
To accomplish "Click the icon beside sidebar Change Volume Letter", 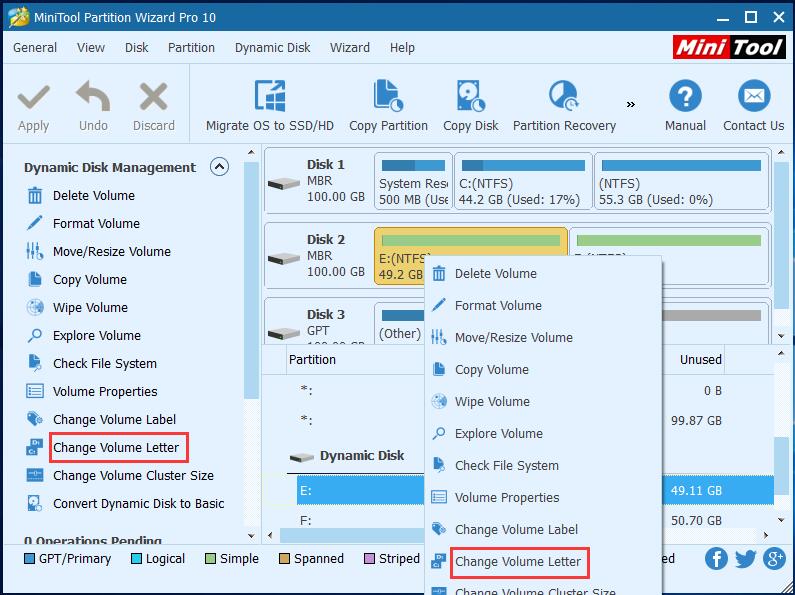I will coord(34,448).
